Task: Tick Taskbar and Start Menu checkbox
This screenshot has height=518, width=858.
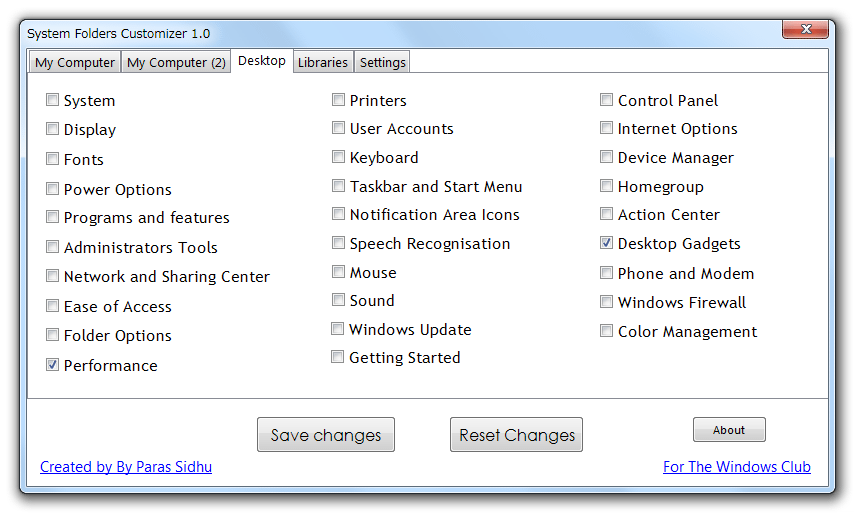Action: pos(338,185)
